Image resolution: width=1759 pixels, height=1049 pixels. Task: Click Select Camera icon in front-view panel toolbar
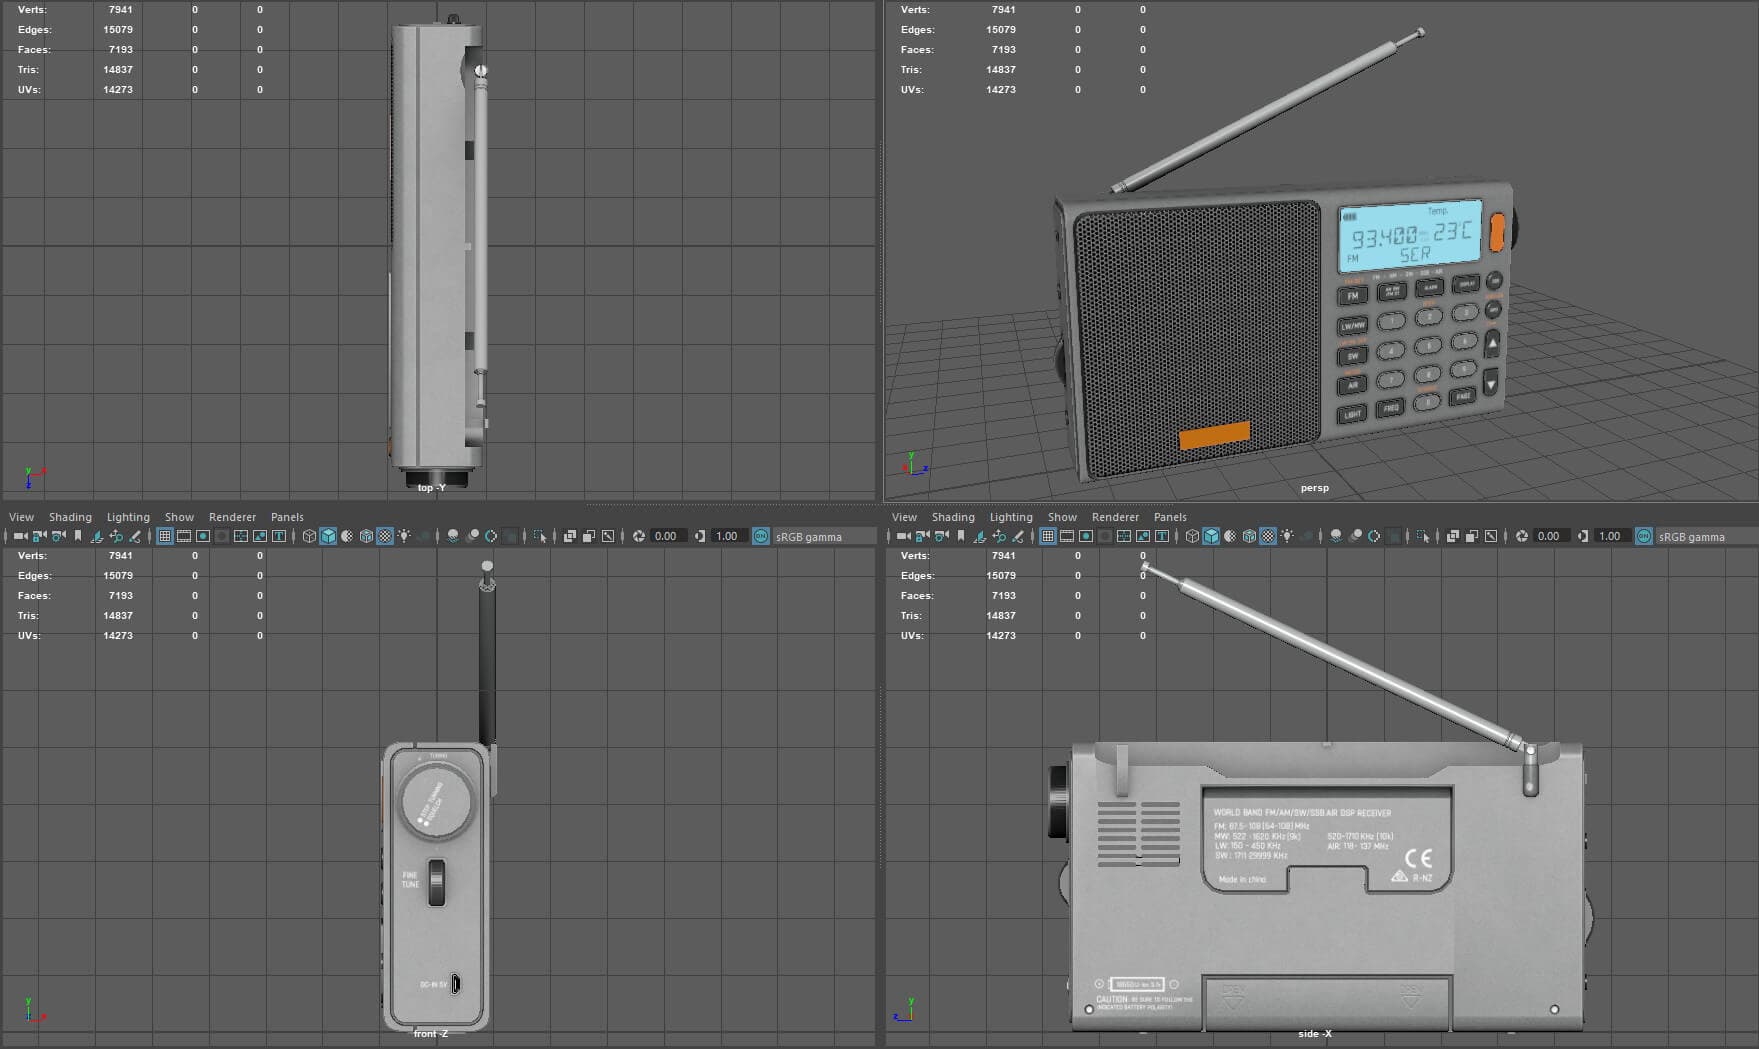[x=20, y=536]
